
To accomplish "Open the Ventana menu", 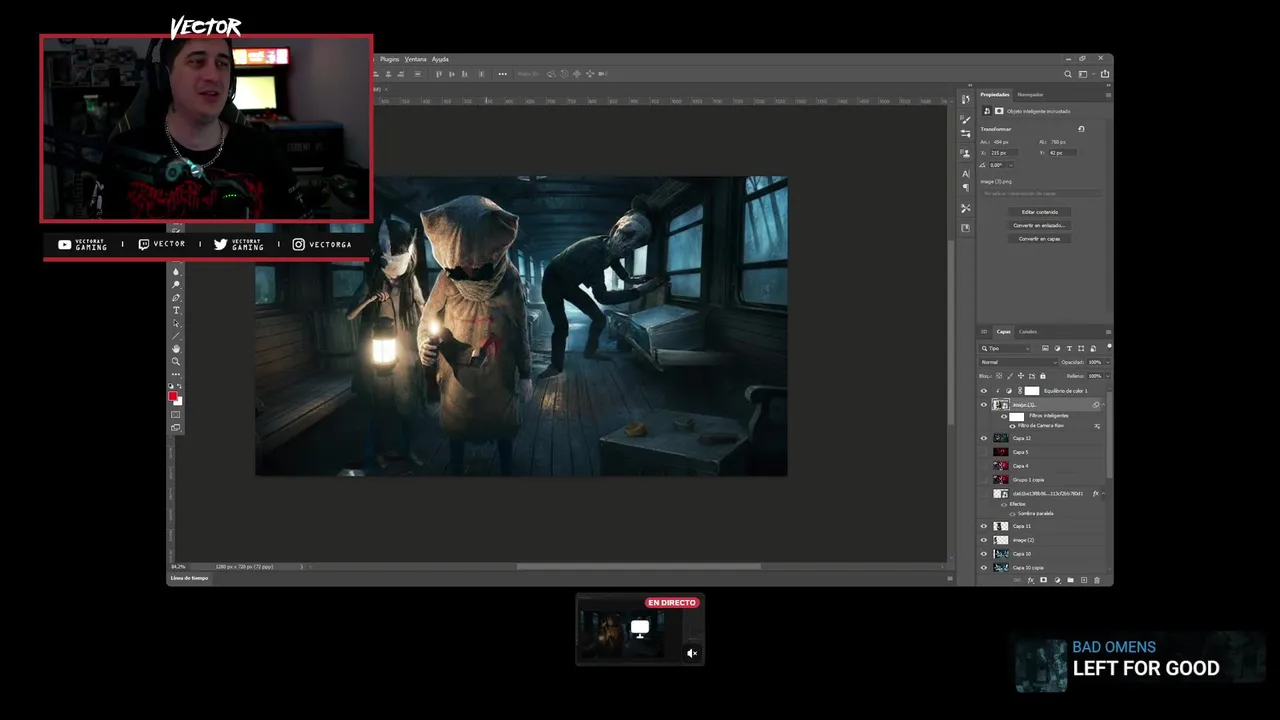I will [x=415, y=59].
